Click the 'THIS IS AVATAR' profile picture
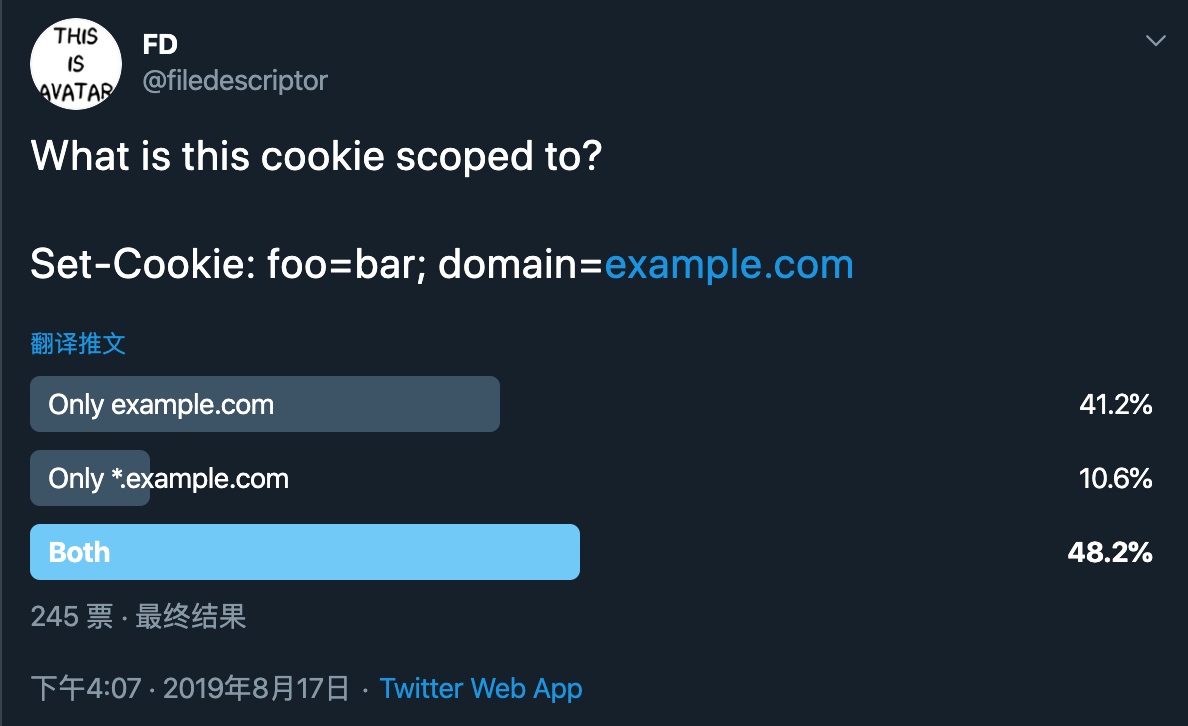 76,64
